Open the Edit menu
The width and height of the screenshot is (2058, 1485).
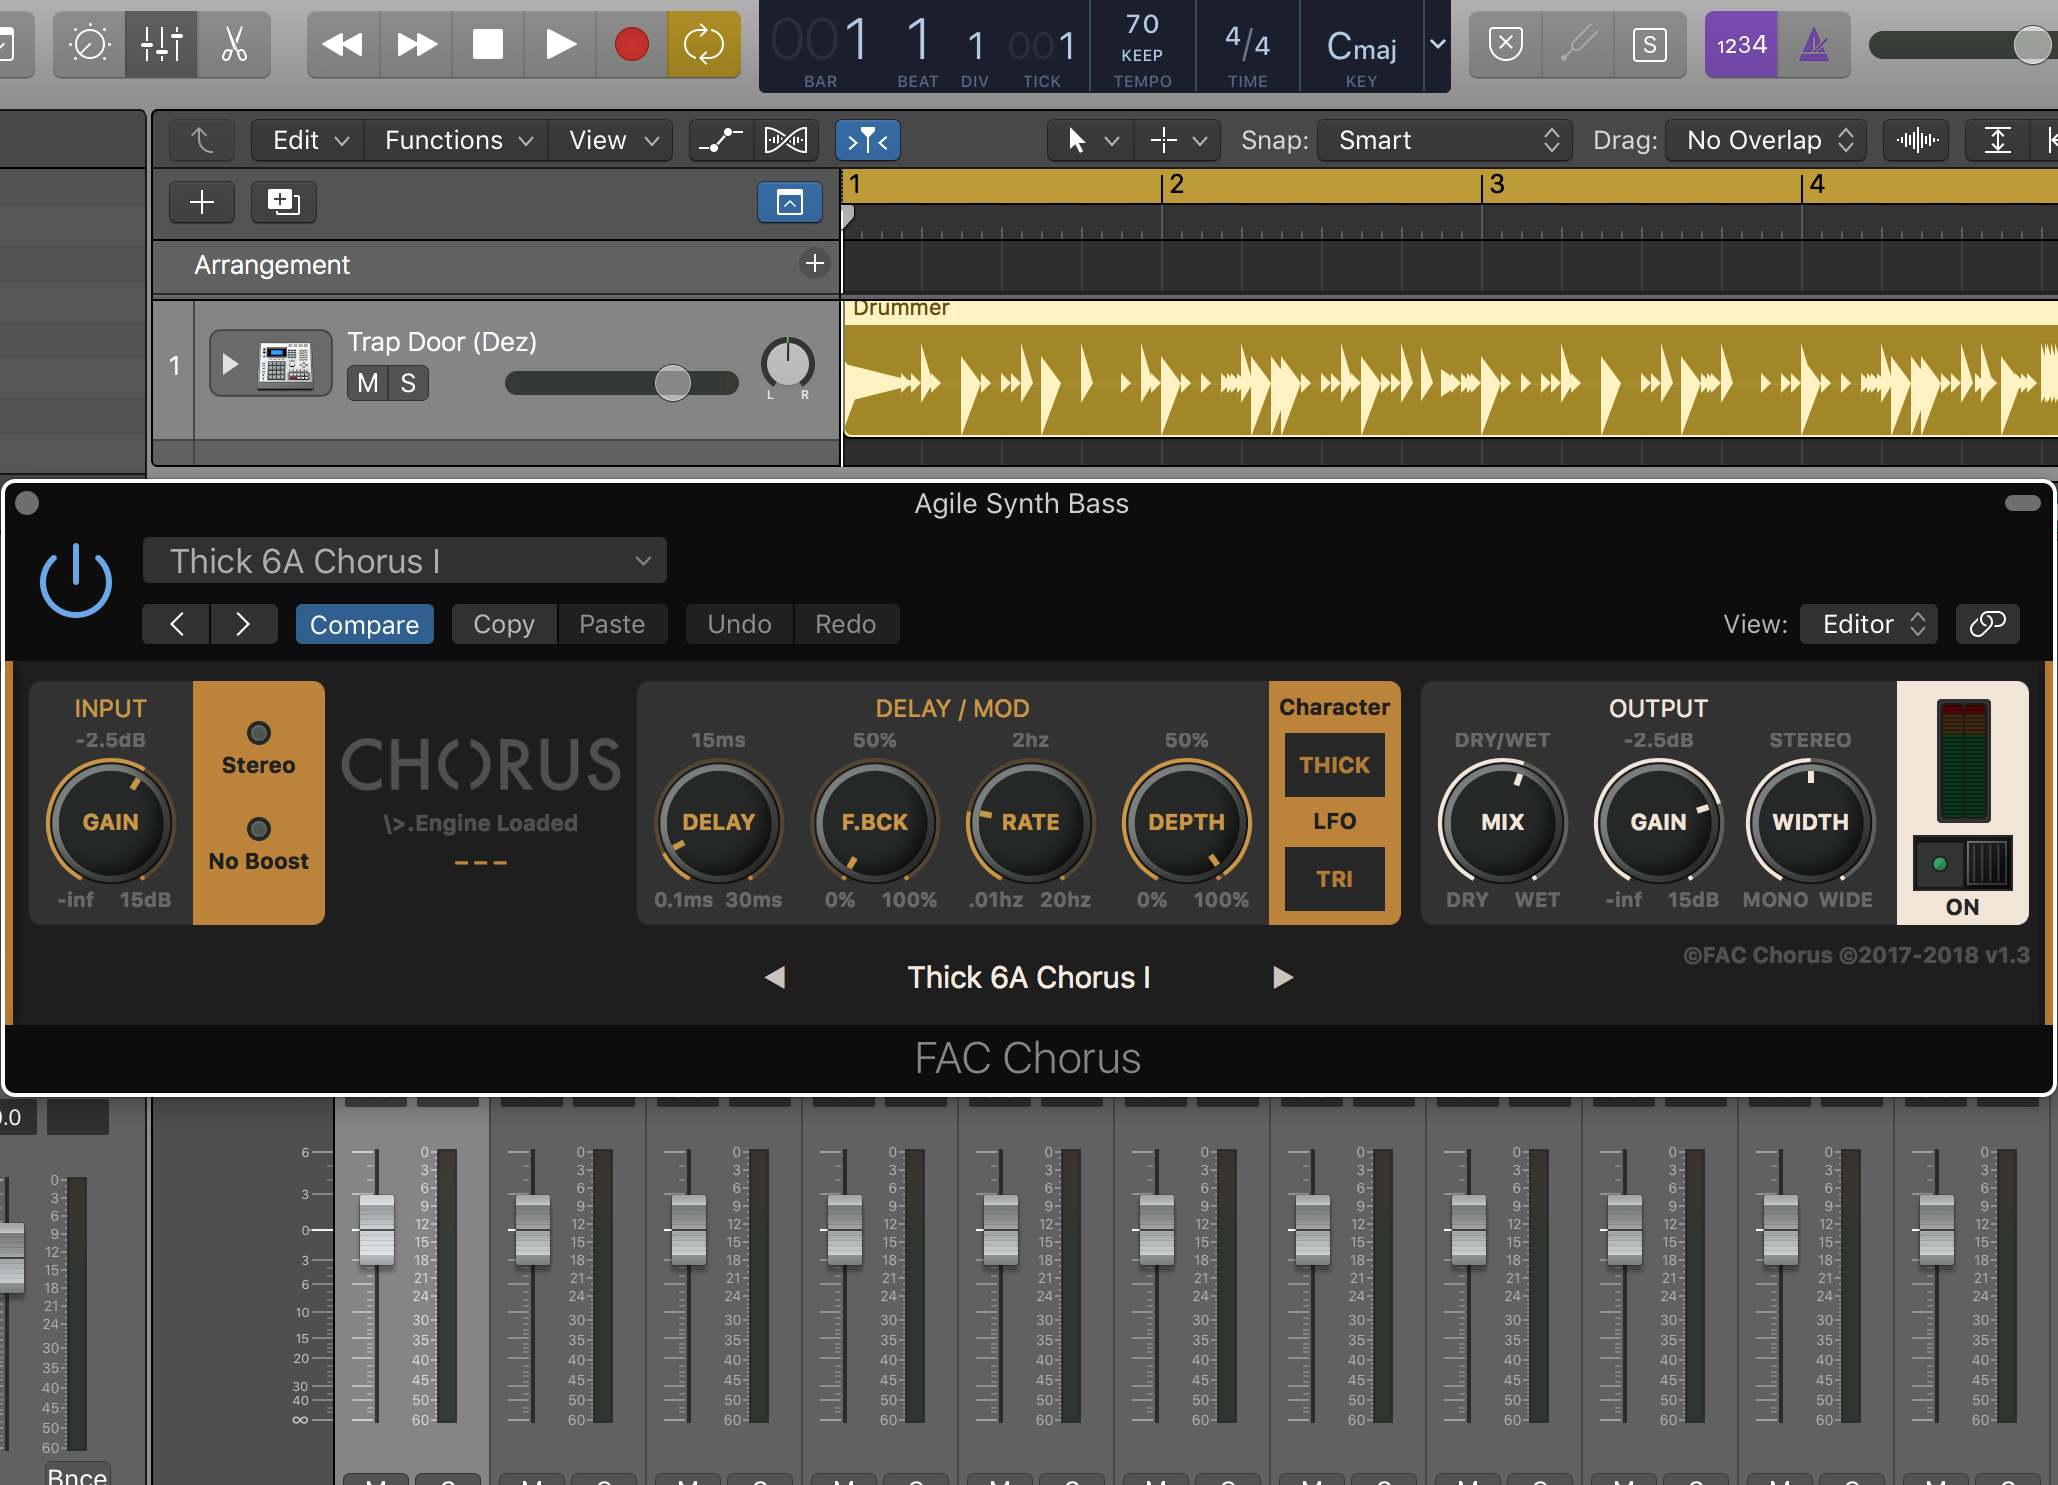[309, 140]
